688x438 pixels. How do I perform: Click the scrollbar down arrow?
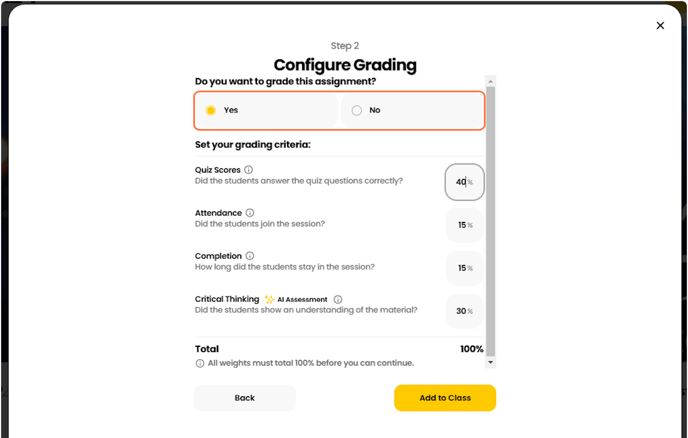click(x=490, y=362)
